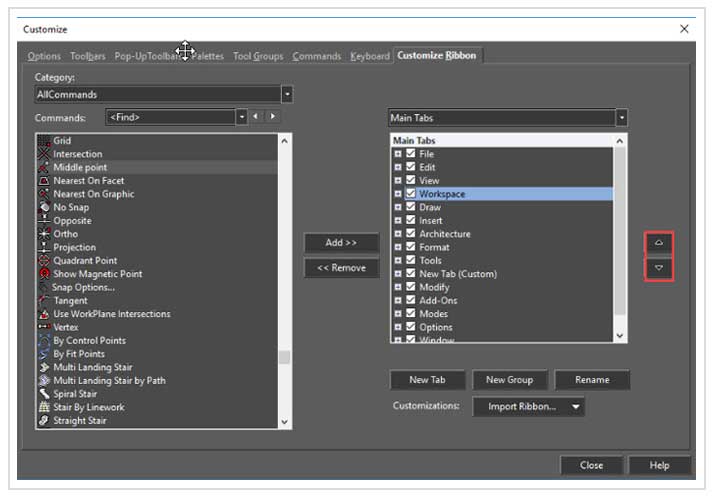Uncheck the Insert tab checkbox

pos(411,220)
